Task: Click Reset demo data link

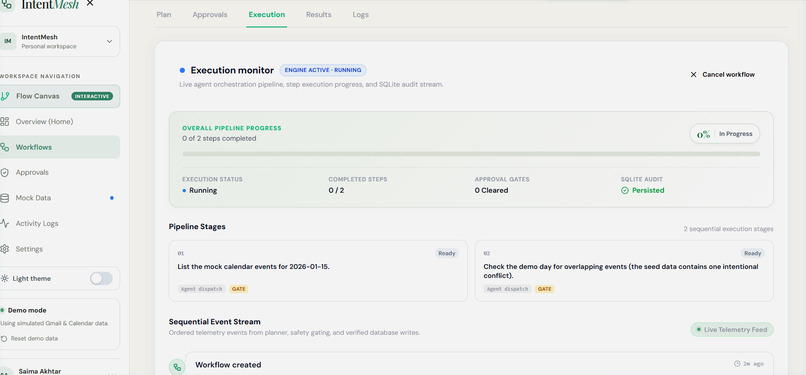Action: pyautogui.click(x=34, y=339)
